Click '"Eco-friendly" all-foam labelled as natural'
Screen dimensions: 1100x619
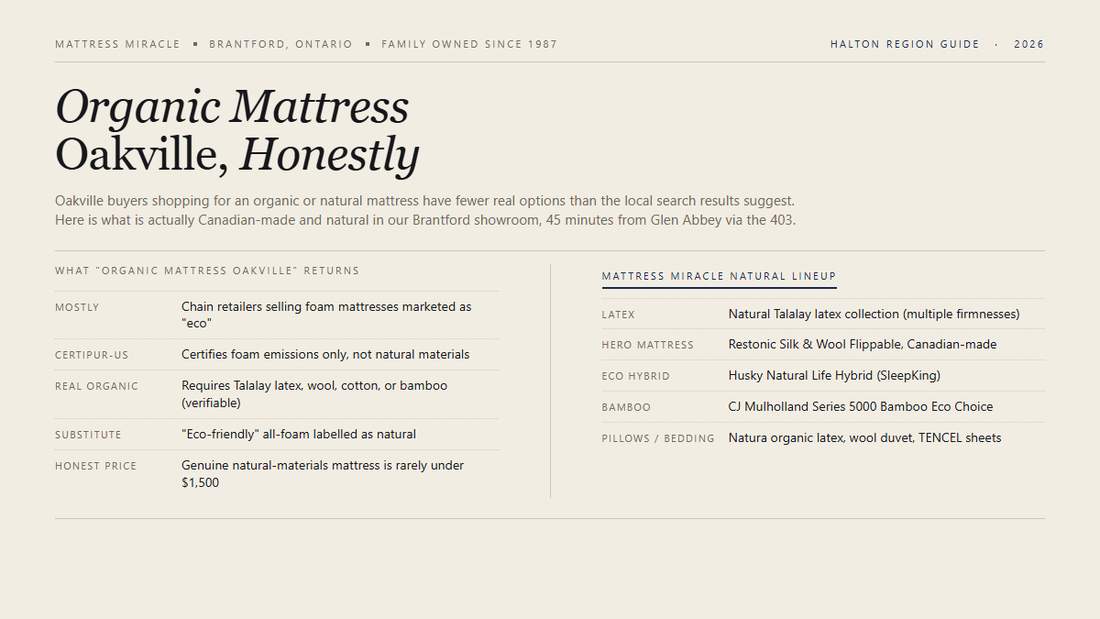(x=298, y=434)
